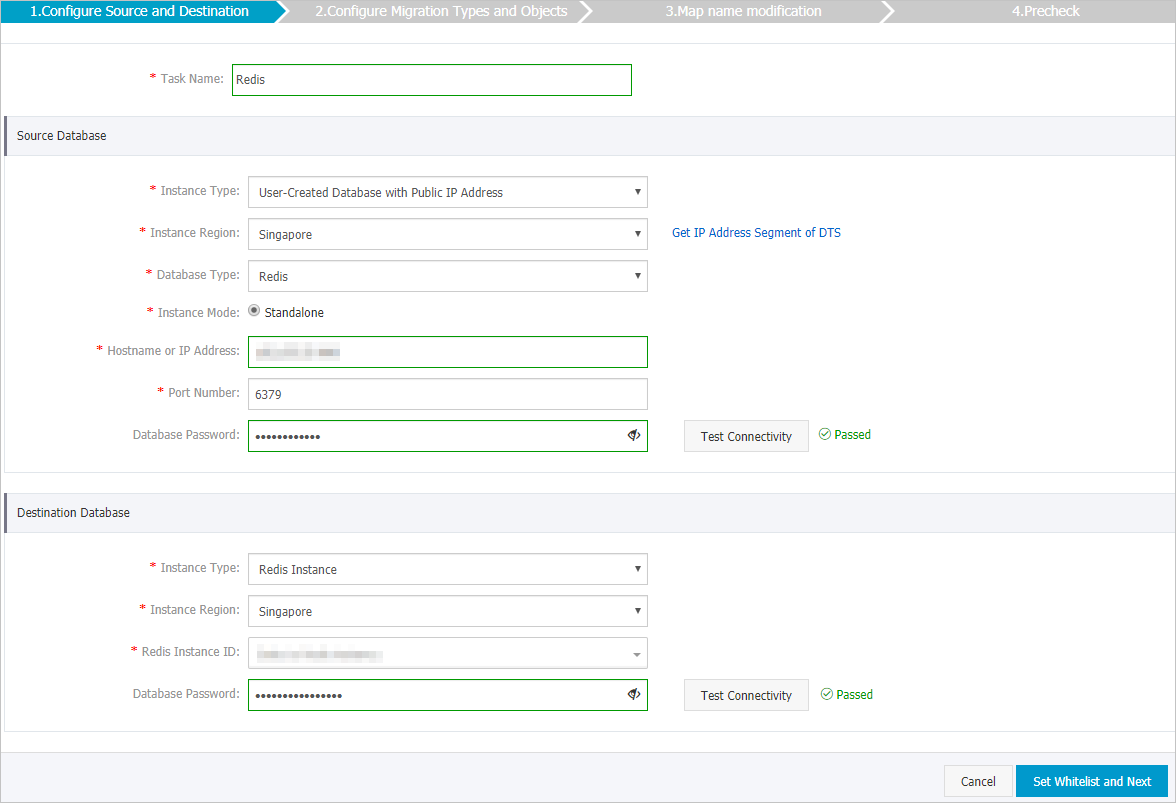Click dropdown arrow on destination Instance Type field

click(x=637, y=569)
